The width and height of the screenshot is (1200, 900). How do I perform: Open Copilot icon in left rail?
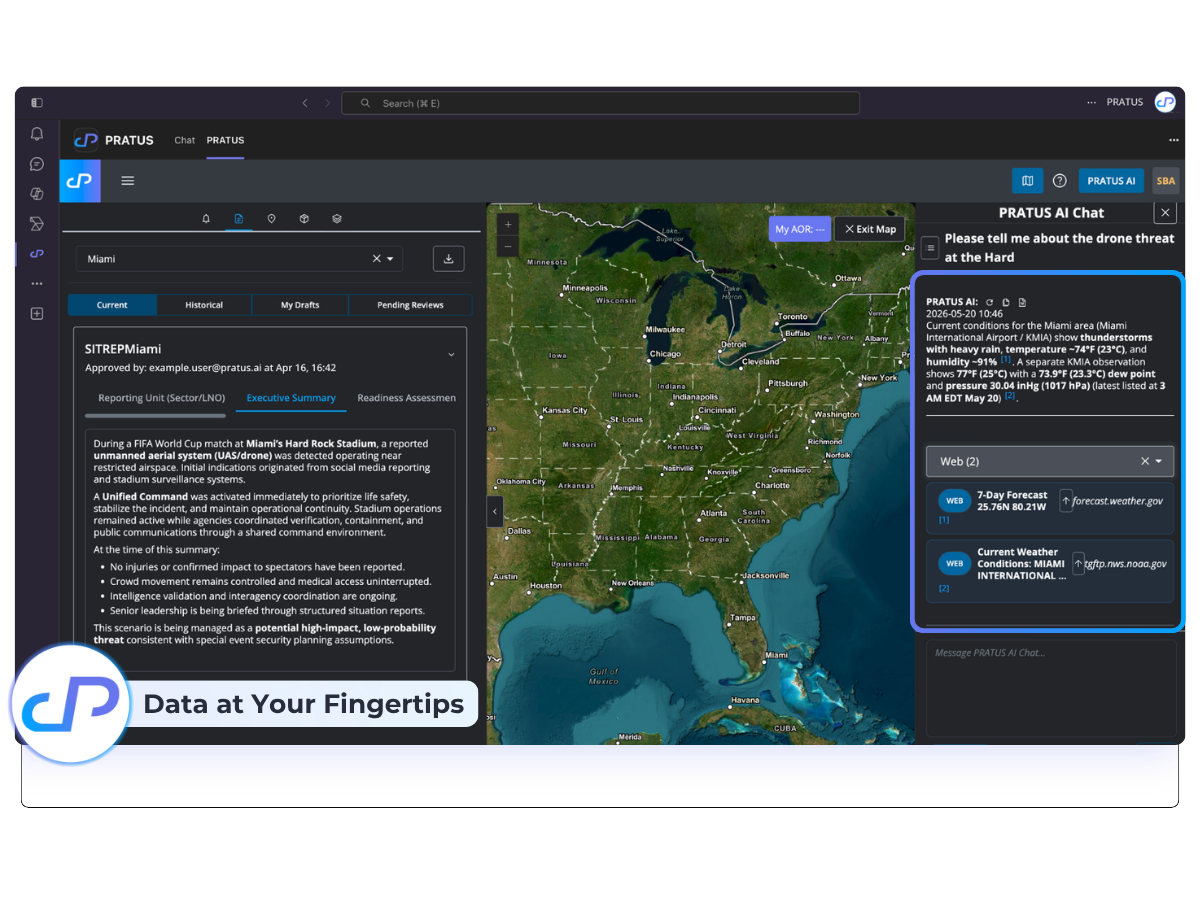[x=37, y=194]
